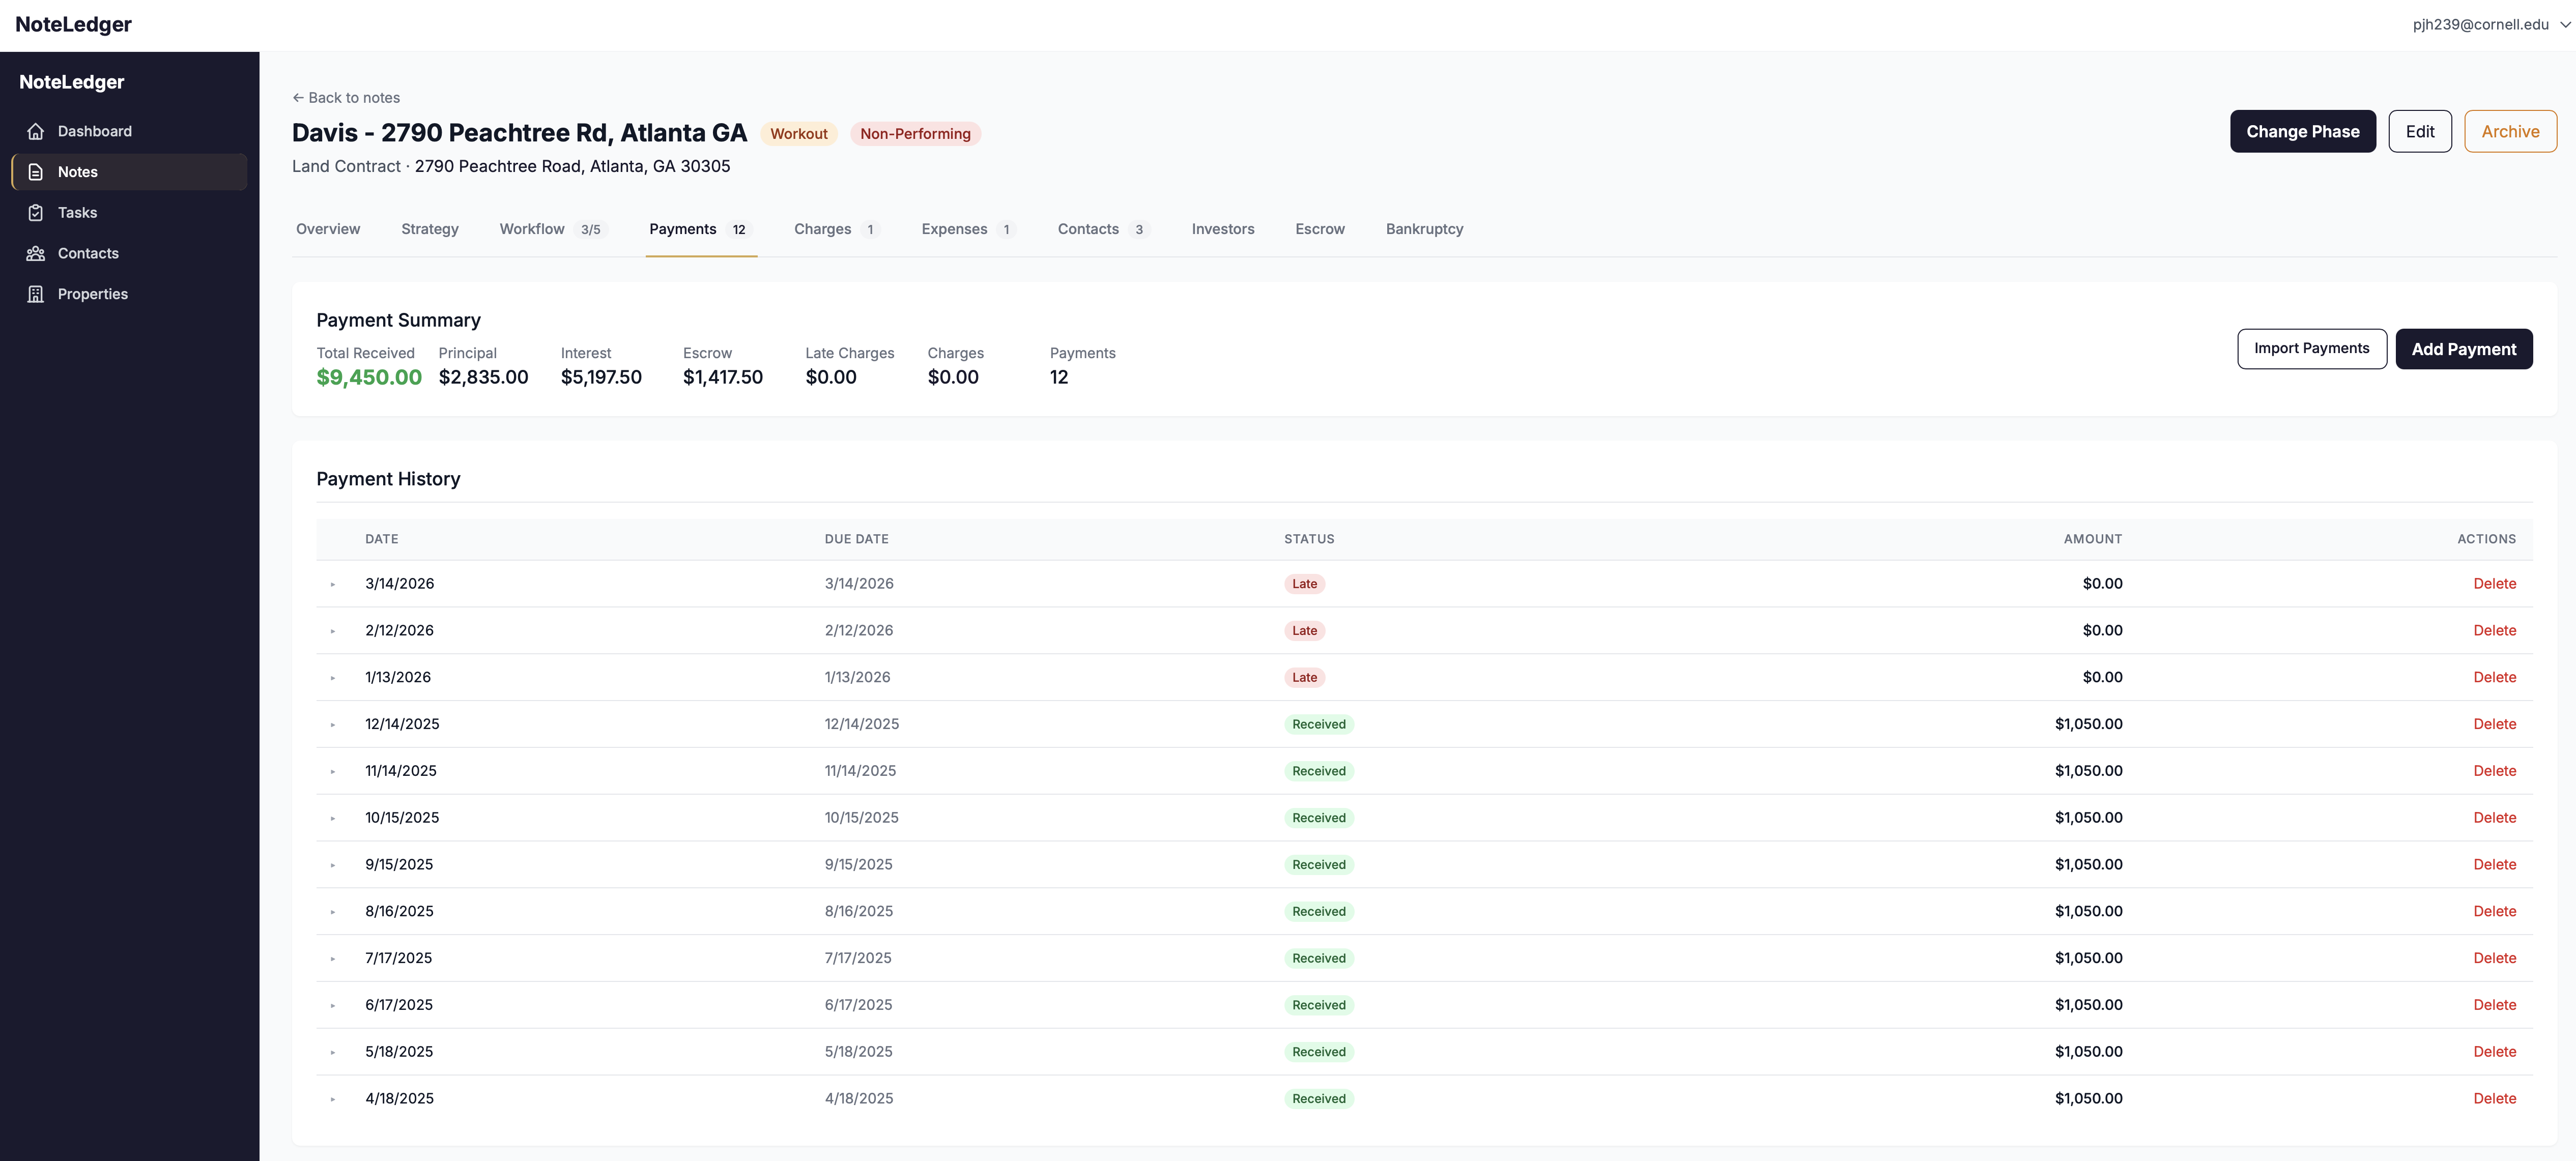Click the back arrow next to Back to notes
Screen dimensions: 2576x1161
[299, 97]
